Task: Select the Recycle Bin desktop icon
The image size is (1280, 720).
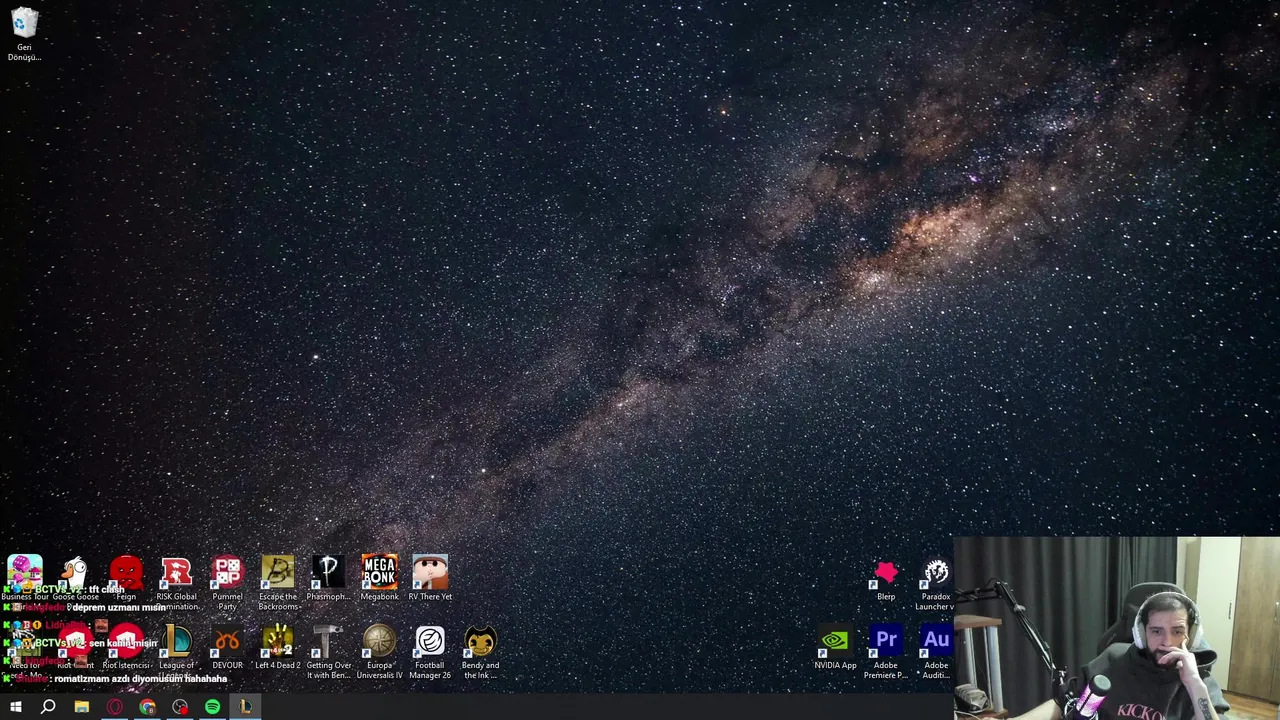Action: click(x=24, y=34)
